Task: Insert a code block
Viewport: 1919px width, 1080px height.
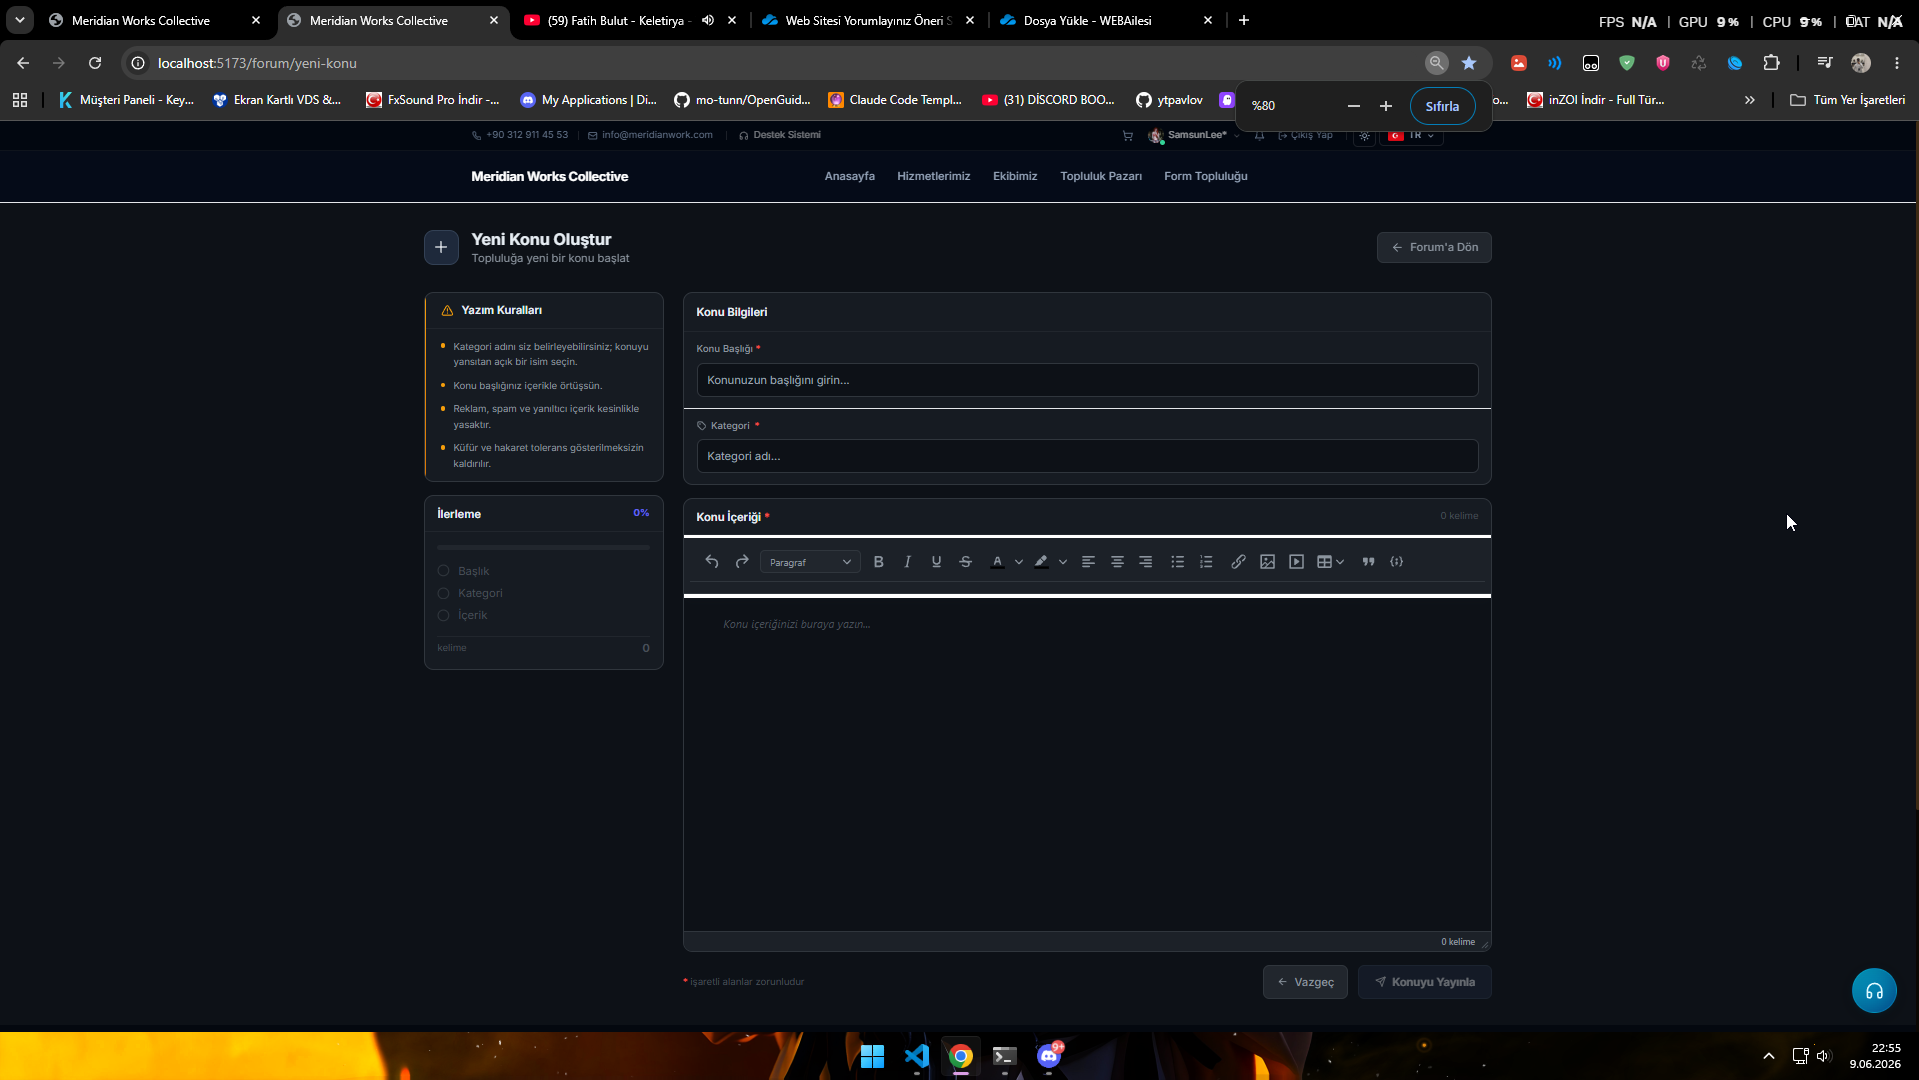Action: point(1397,562)
